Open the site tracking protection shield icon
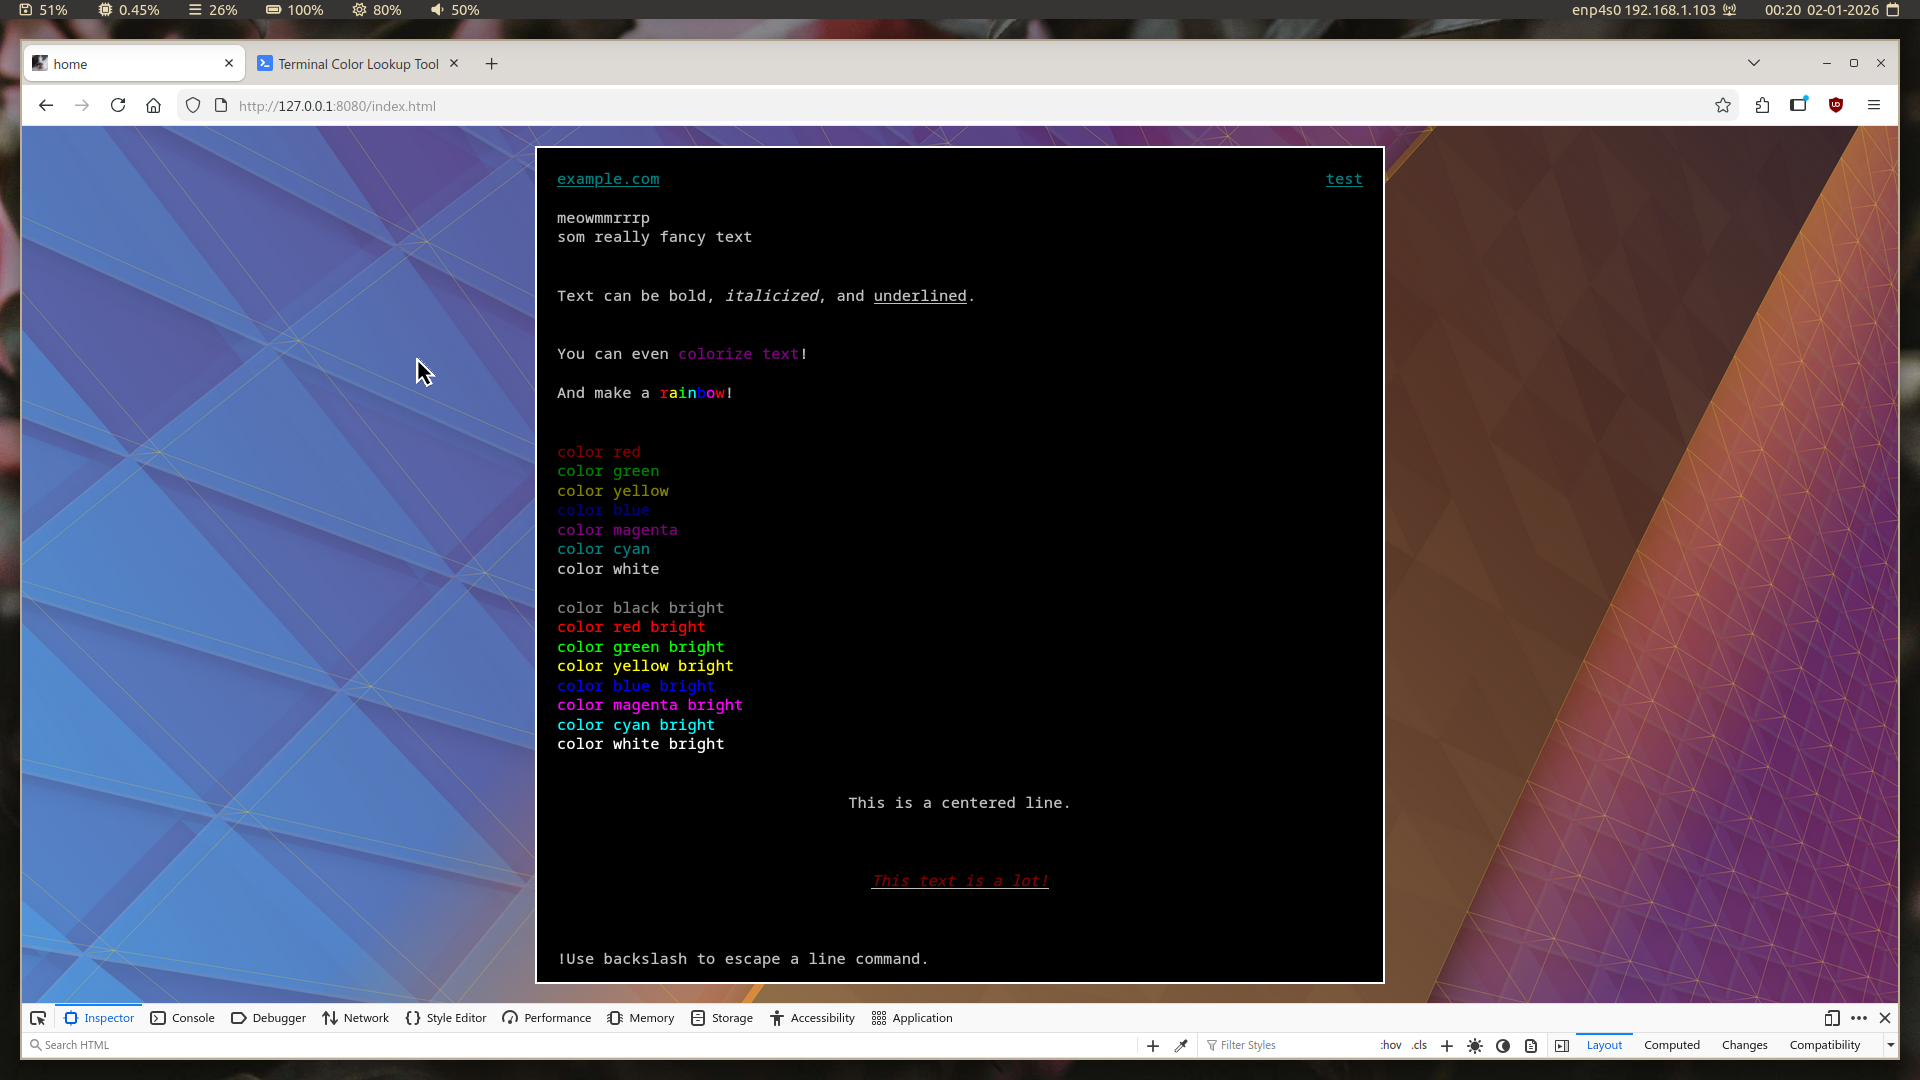Screen dimensions: 1920x1080 point(193,105)
